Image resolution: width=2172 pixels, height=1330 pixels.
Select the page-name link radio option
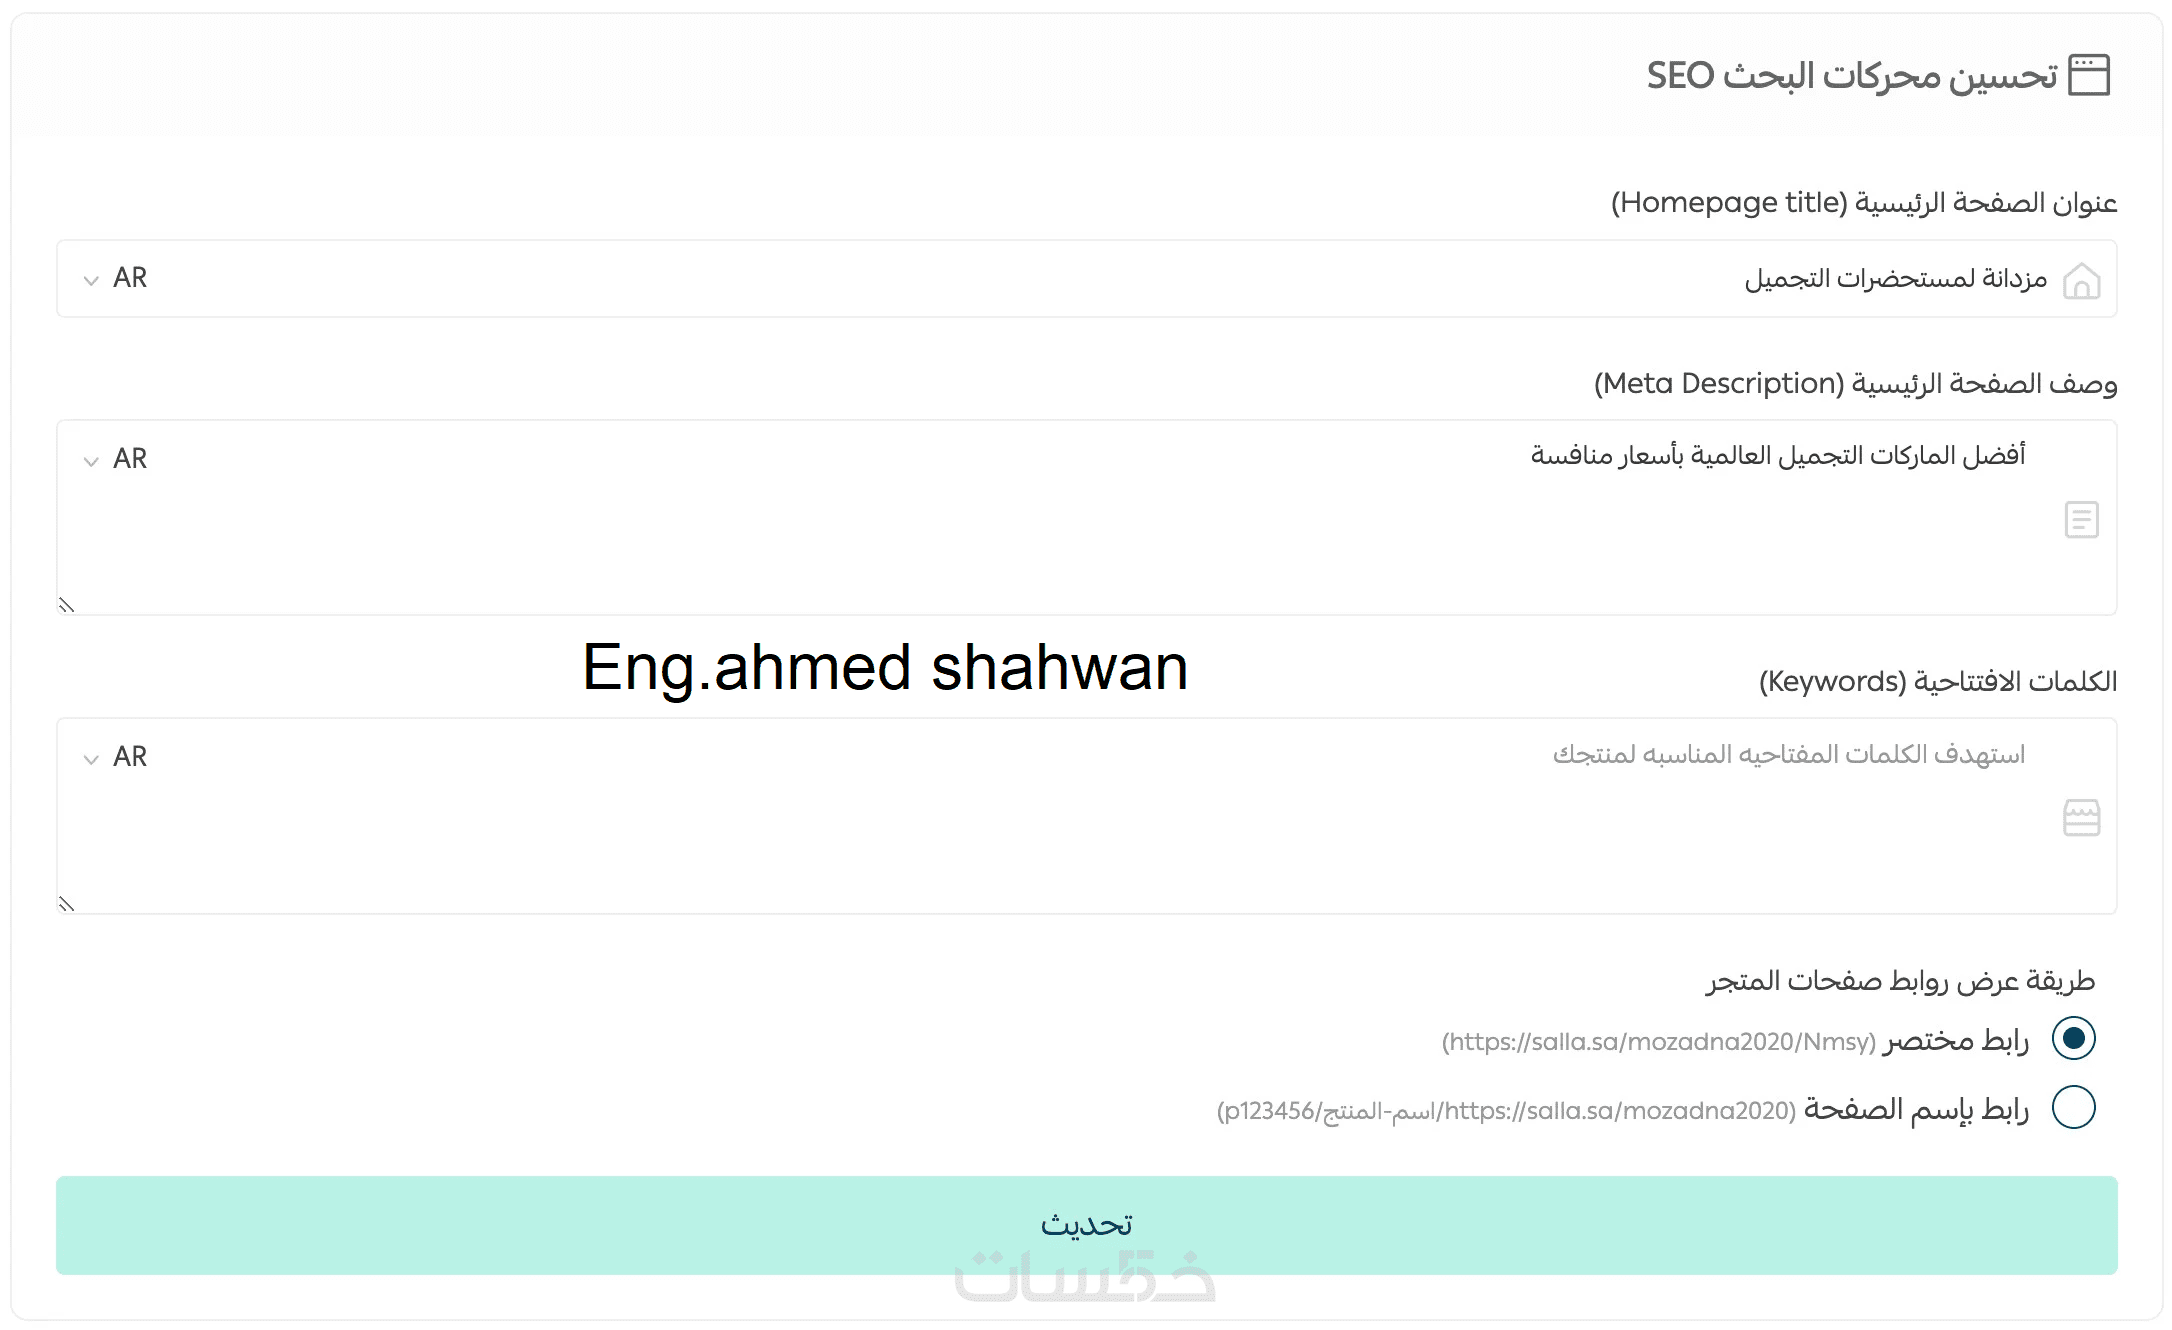click(x=2073, y=1108)
